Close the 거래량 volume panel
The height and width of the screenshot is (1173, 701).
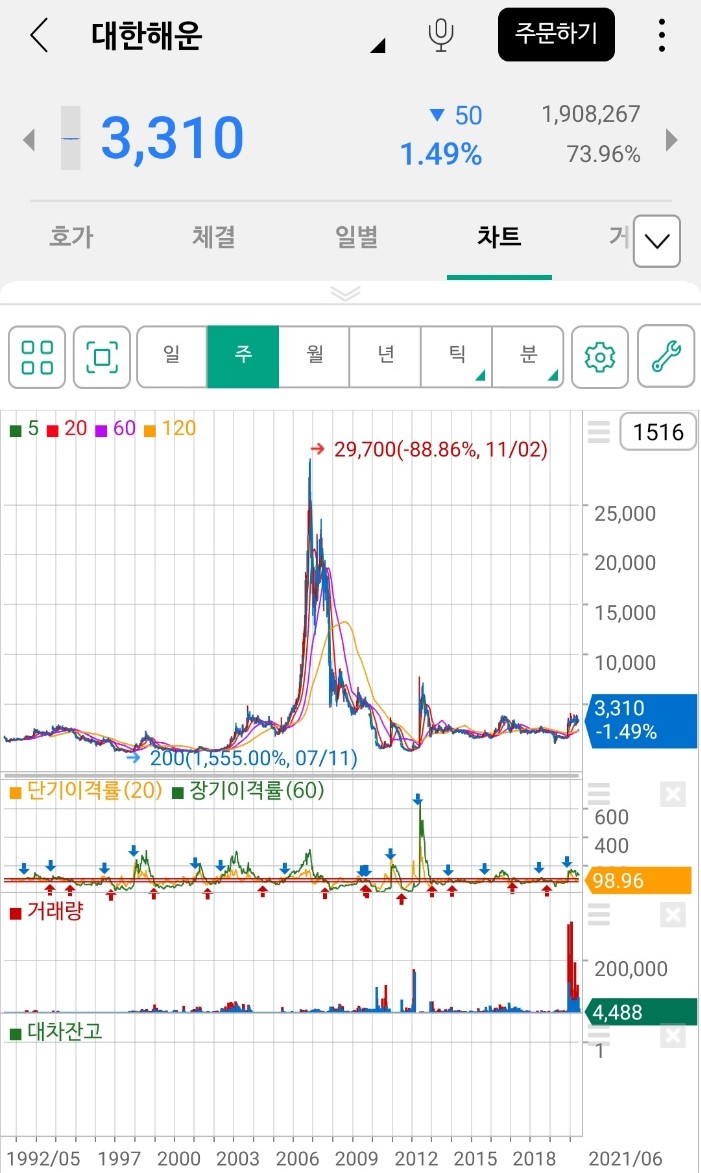(x=673, y=914)
